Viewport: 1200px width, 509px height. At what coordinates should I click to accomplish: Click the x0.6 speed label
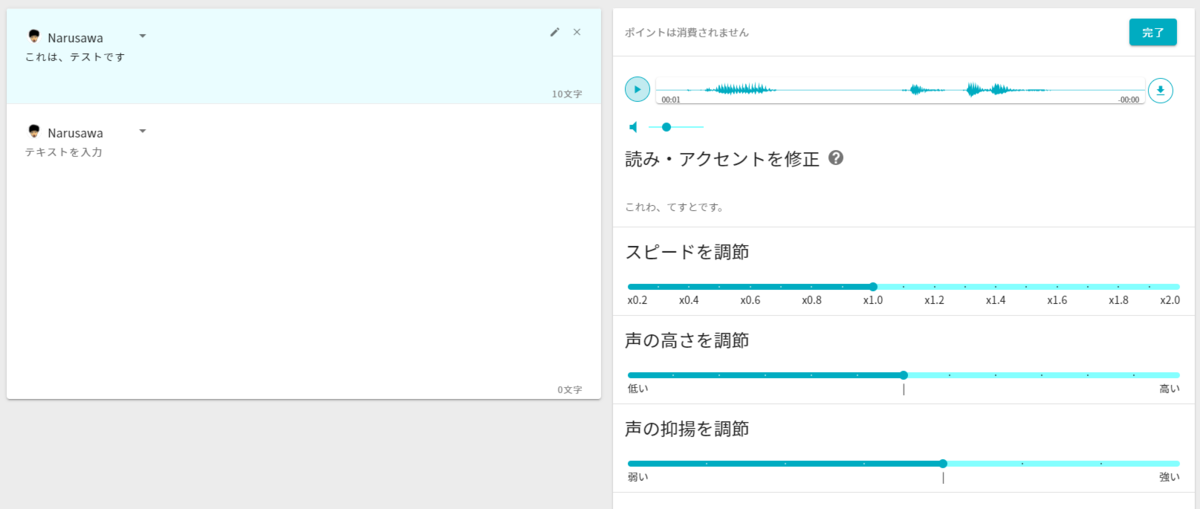[x=751, y=300]
